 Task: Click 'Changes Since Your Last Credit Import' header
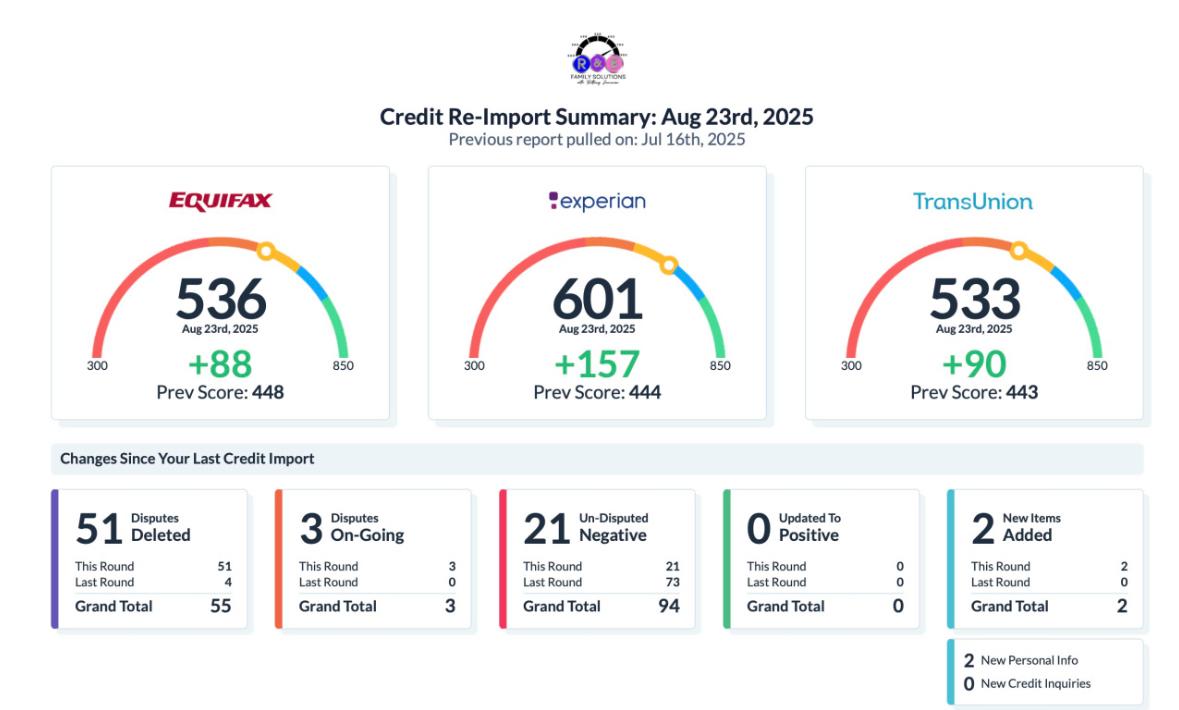click(x=187, y=459)
